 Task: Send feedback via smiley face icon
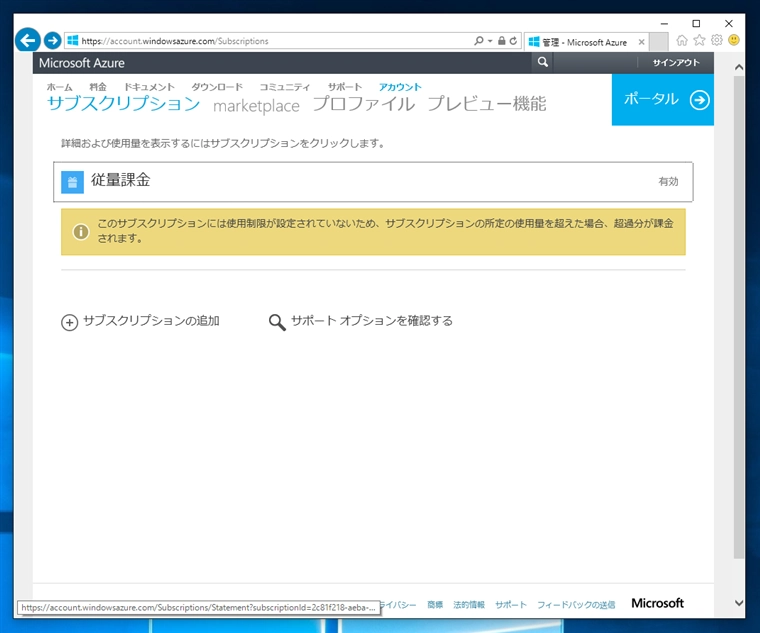pos(734,40)
